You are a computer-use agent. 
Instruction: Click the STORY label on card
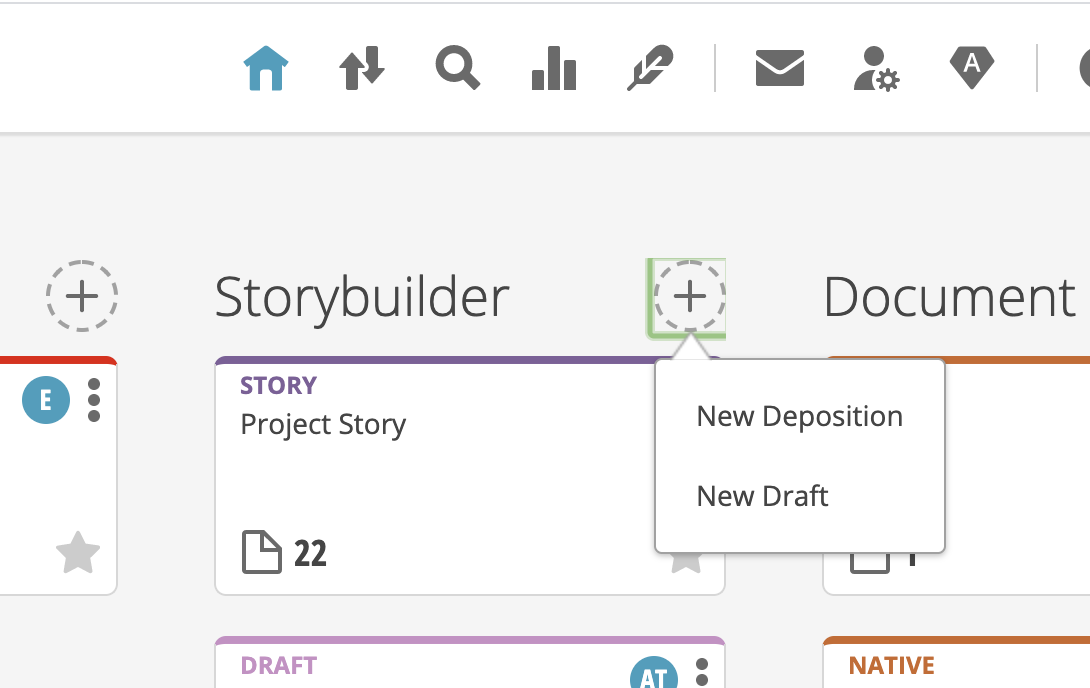point(278,385)
